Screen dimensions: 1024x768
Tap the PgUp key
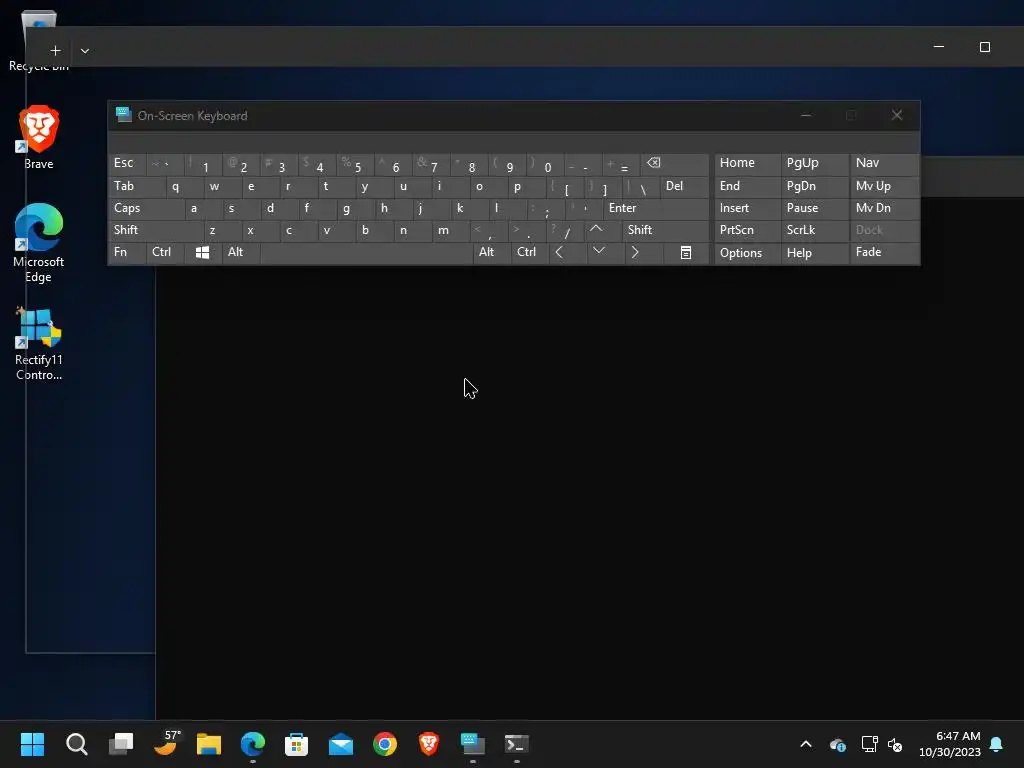(814, 163)
